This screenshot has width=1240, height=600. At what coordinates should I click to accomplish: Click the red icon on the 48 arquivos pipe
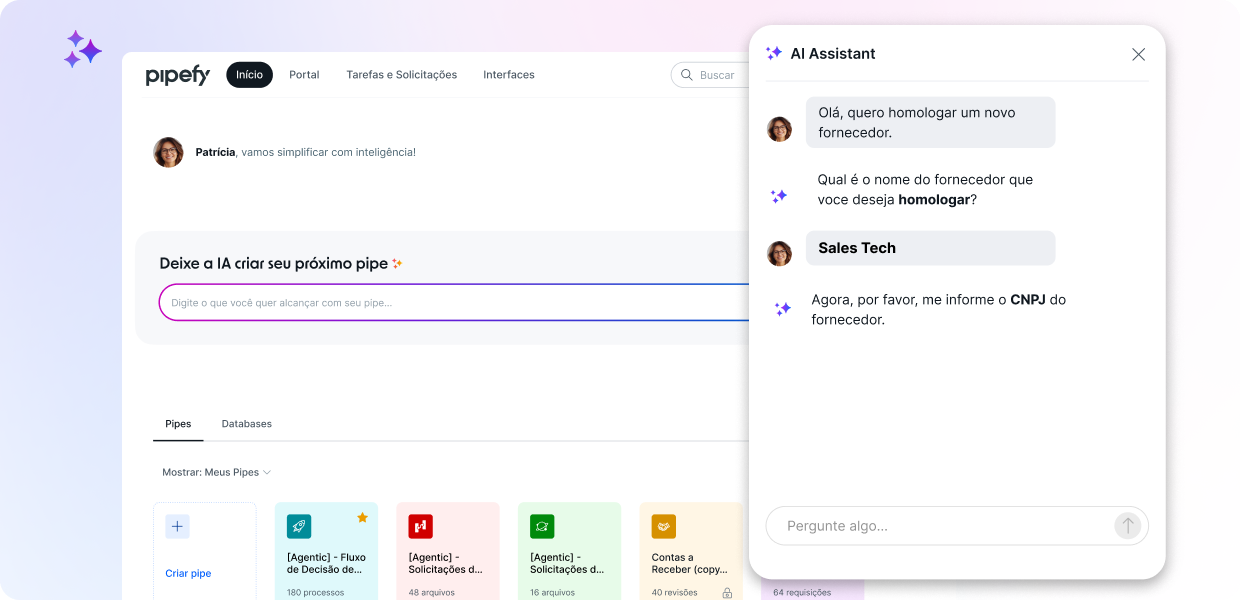(420, 527)
